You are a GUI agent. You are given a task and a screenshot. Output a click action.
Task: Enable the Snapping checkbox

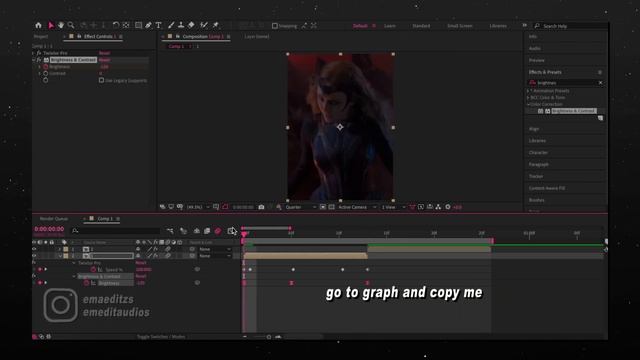click(x=275, y=26)
